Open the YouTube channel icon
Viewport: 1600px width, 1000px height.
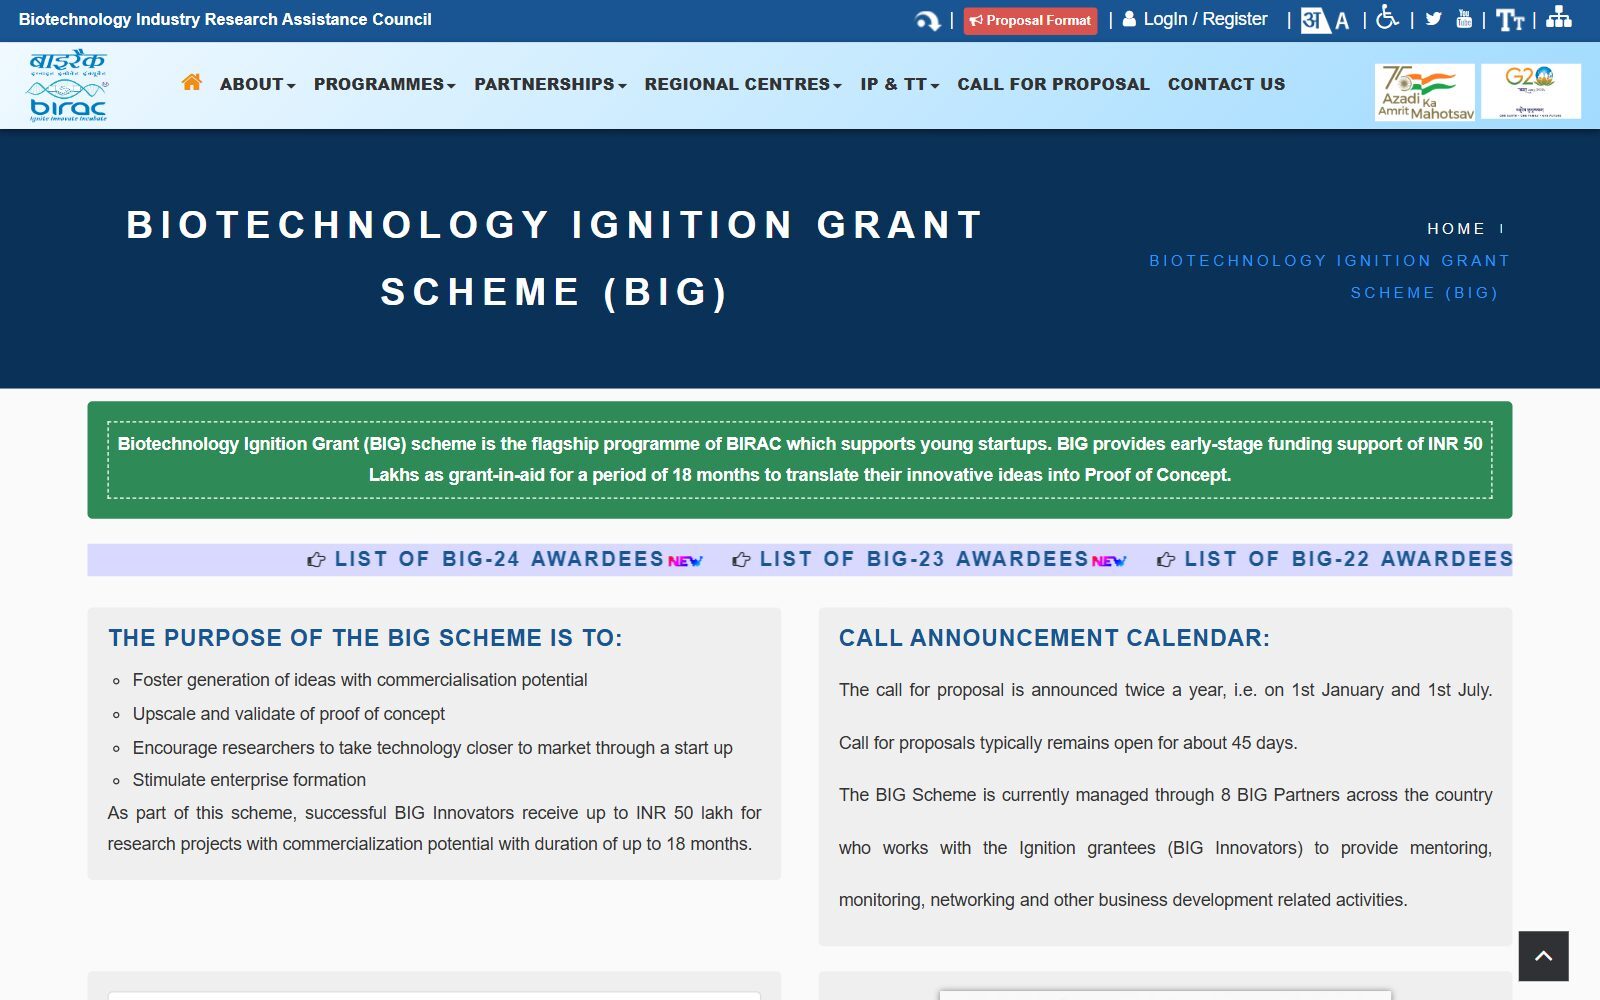pos(1464,19)
